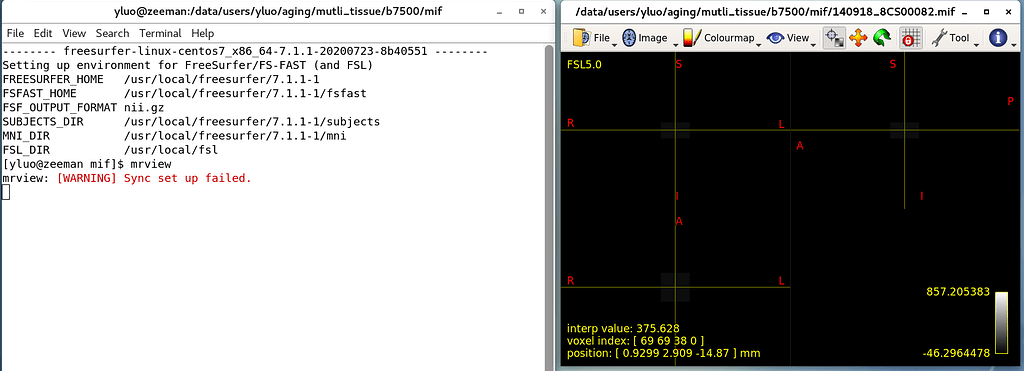The height and width of the screenshot is (371, 1024).
Task: Click the MNI_DIR path line
Action: (x=174, y=137)
